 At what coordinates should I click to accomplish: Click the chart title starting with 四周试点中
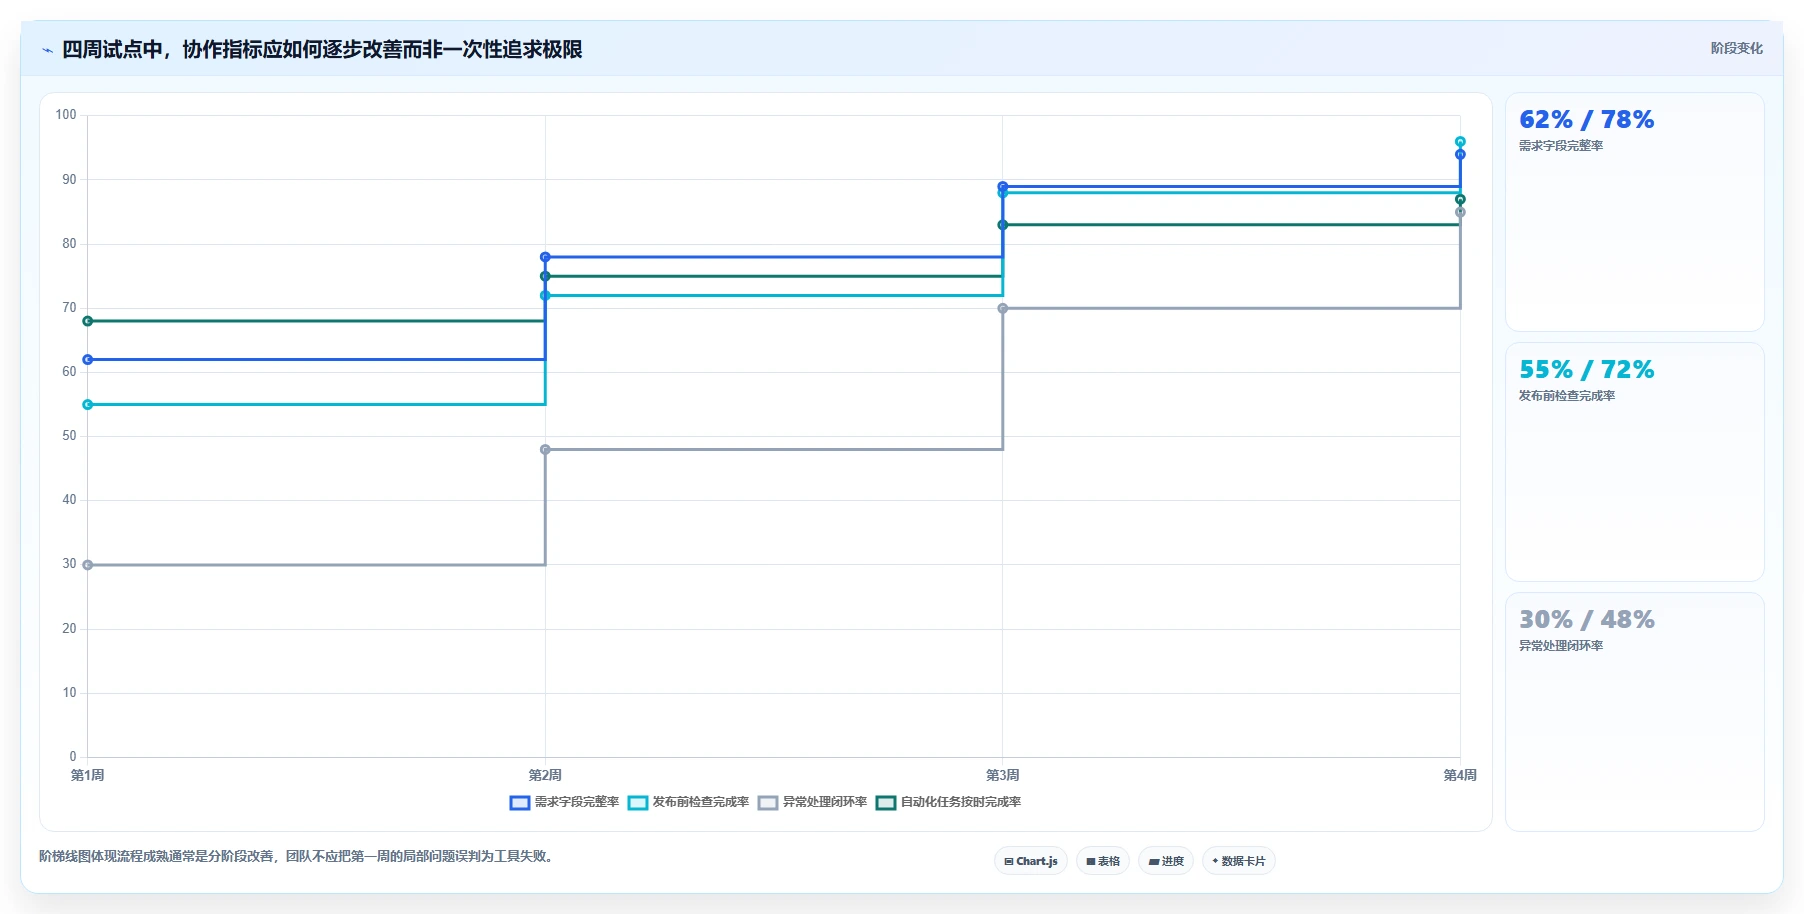pyautogui.click(x=322, y=50)
